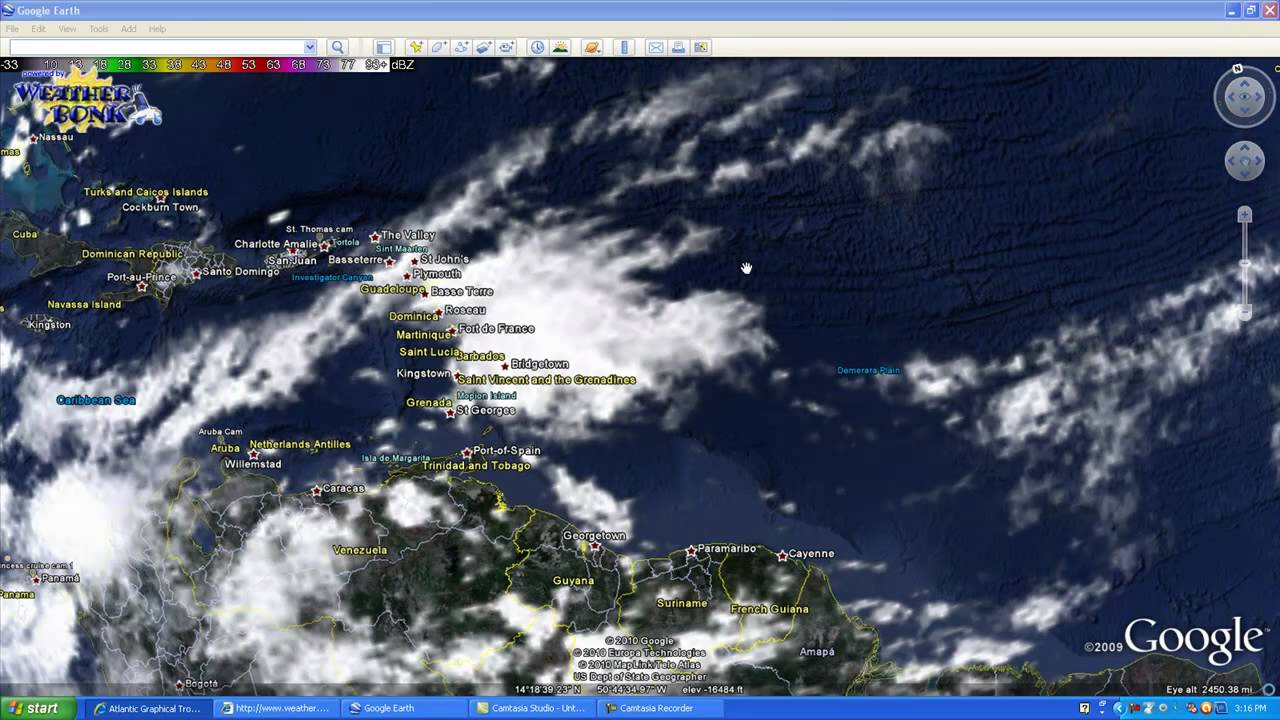The image size is (1280, 720).
Task: Add a new placemark
Action: point(415,47)
